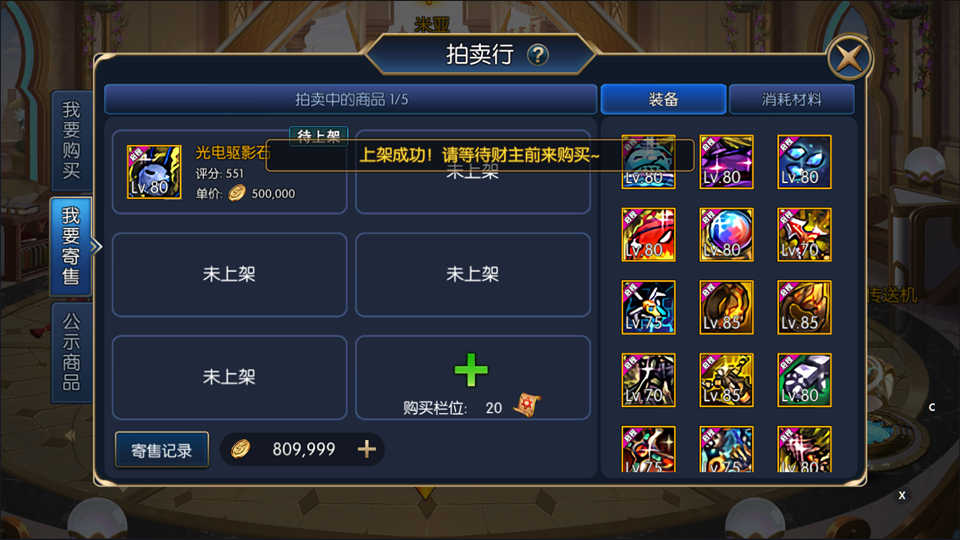Select the Lv.70 red arrow weapon icon
Viewport: 960px width, 540px height.
[804, 234]
